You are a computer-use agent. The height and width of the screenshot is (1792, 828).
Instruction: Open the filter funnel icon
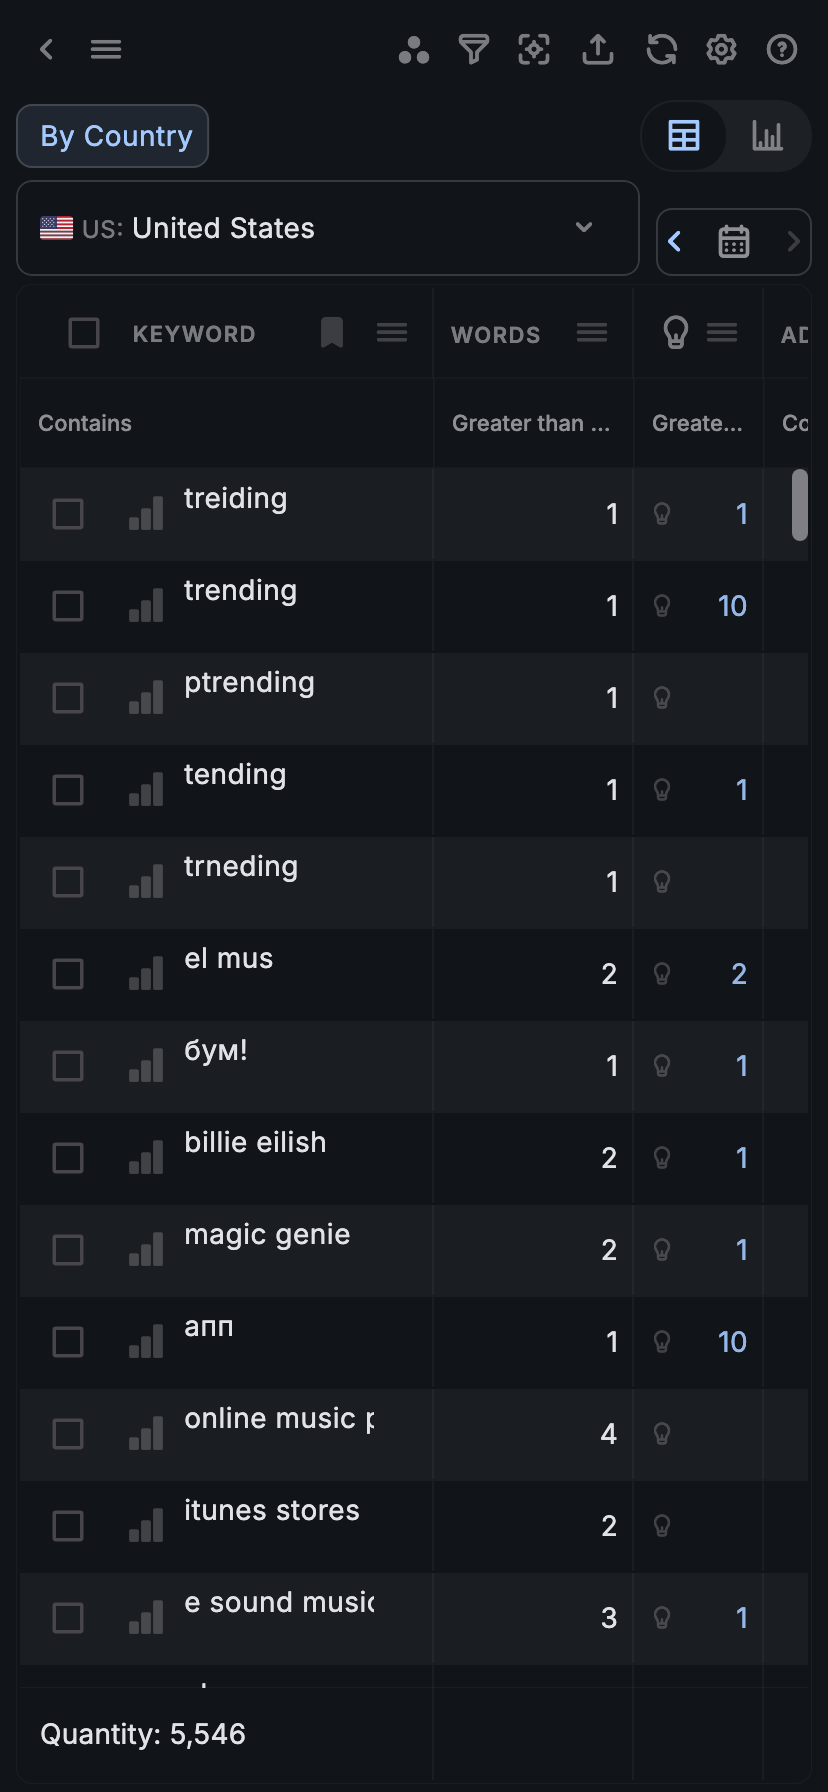click(474, 49)
